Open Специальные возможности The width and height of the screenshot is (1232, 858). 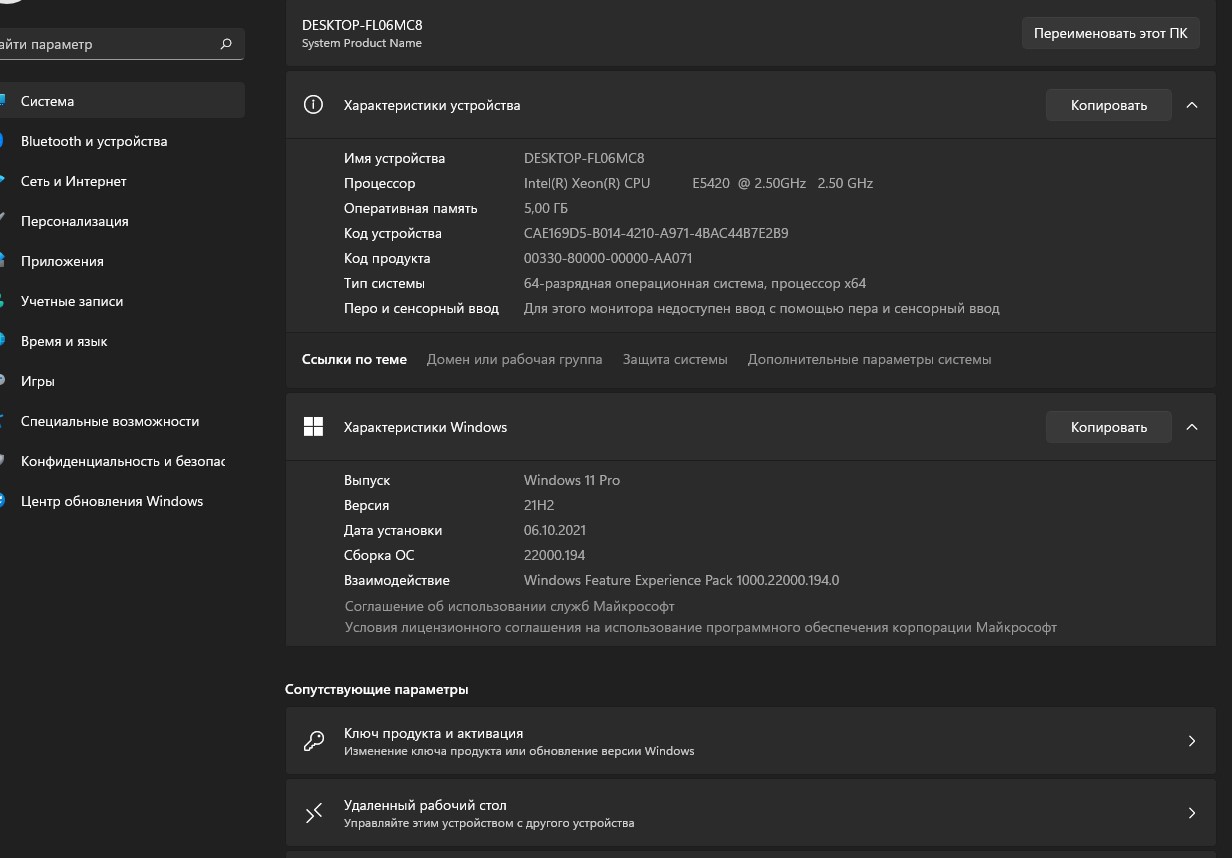(121, 421)
